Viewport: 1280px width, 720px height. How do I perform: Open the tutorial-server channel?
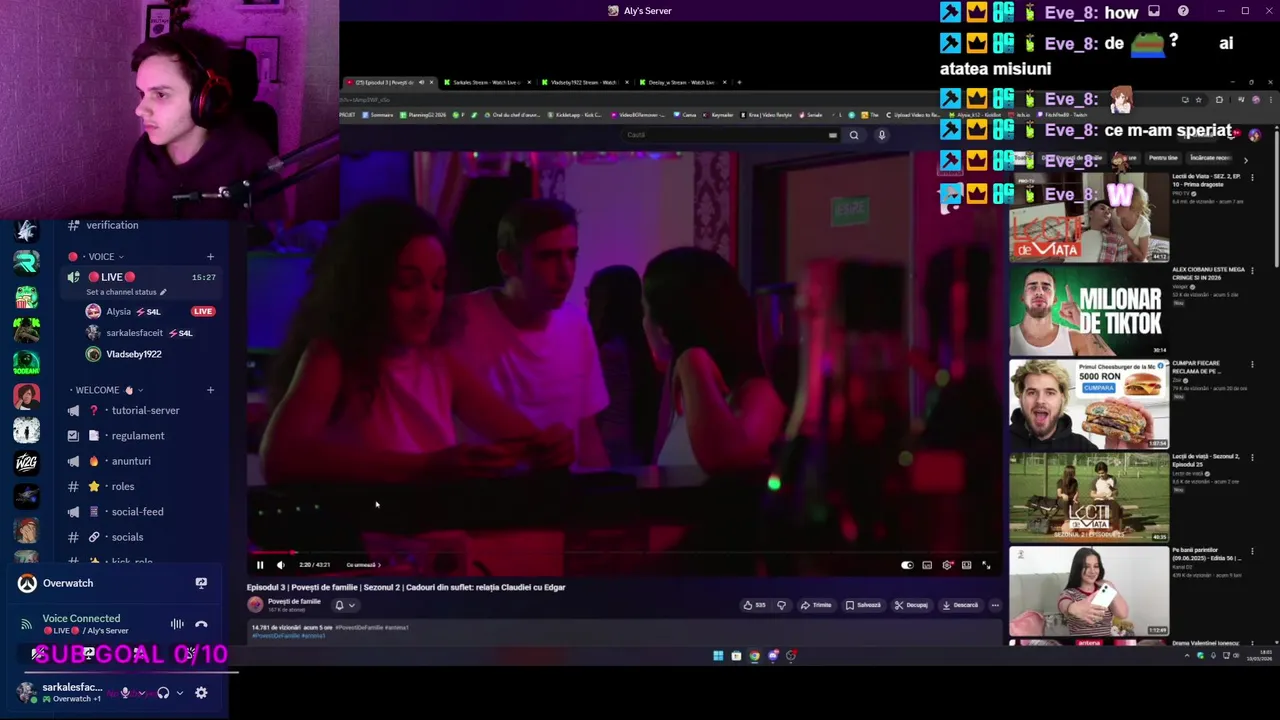[x=145, y=410]
